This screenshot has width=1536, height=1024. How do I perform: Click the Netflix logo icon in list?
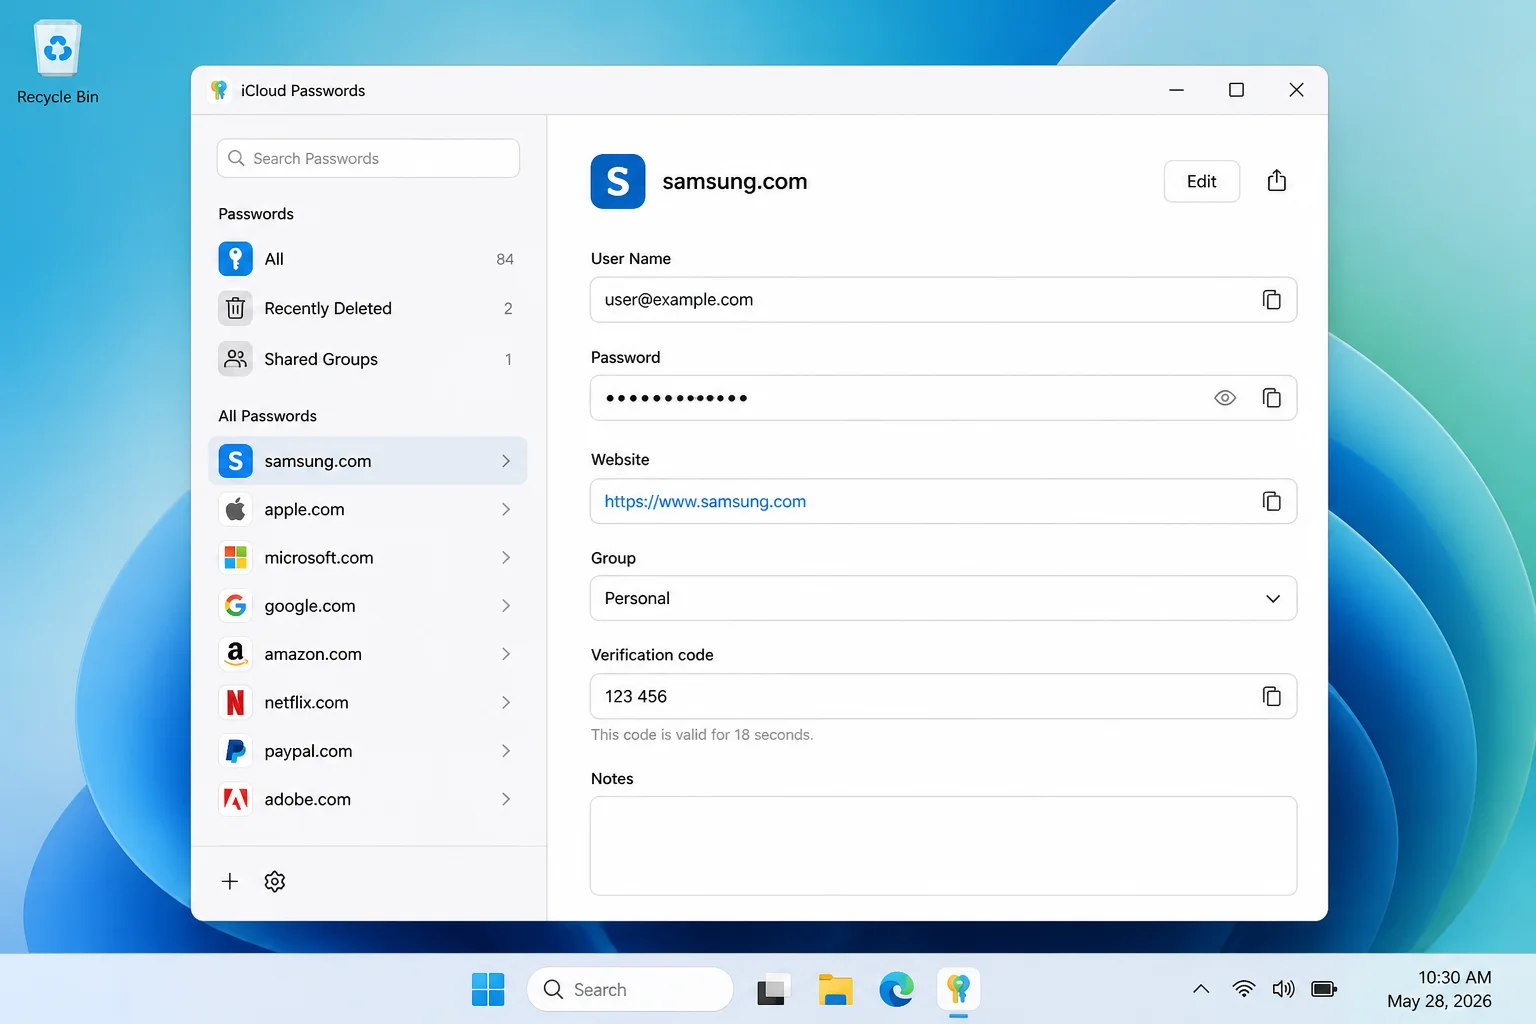click(235, 702)
